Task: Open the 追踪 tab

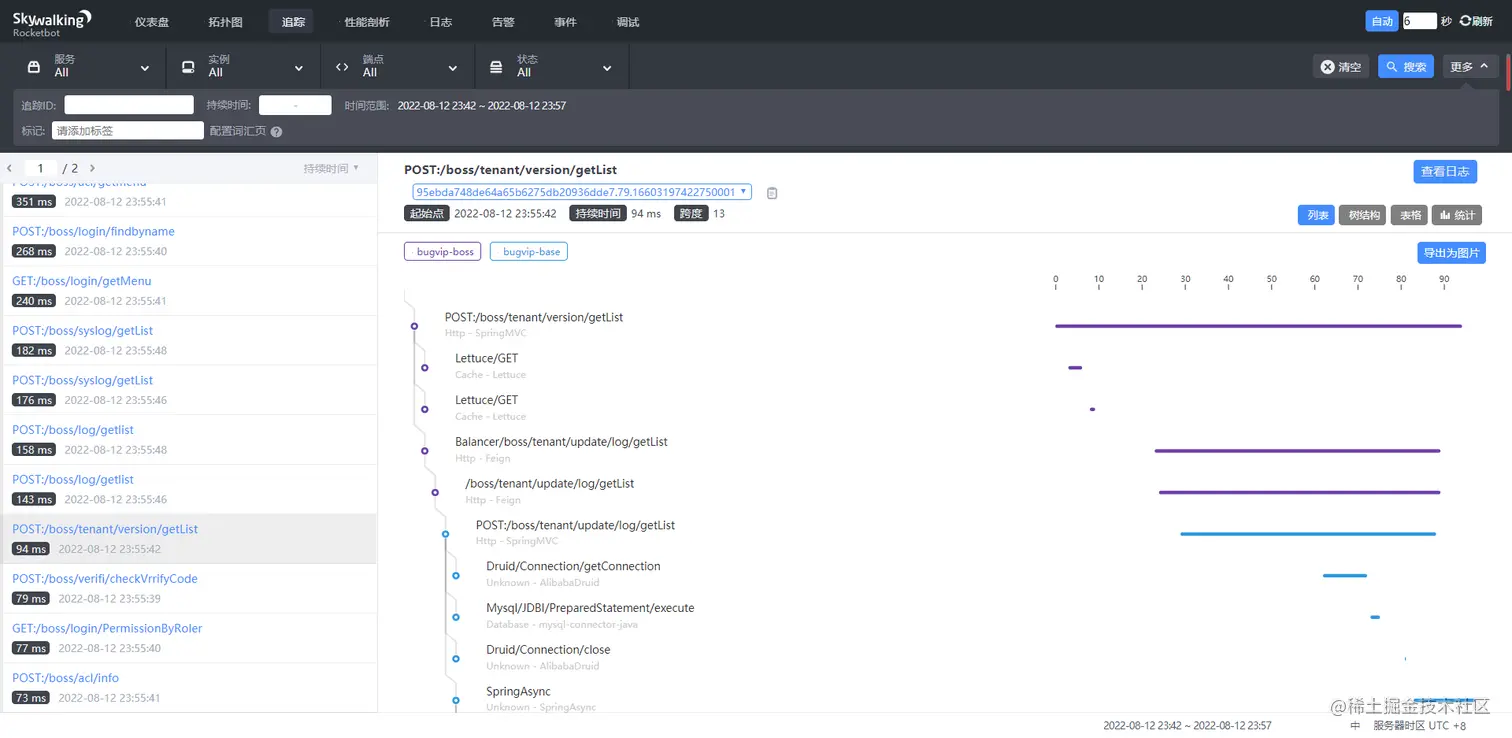Action: pyautogui.click(x=293, y=22)
